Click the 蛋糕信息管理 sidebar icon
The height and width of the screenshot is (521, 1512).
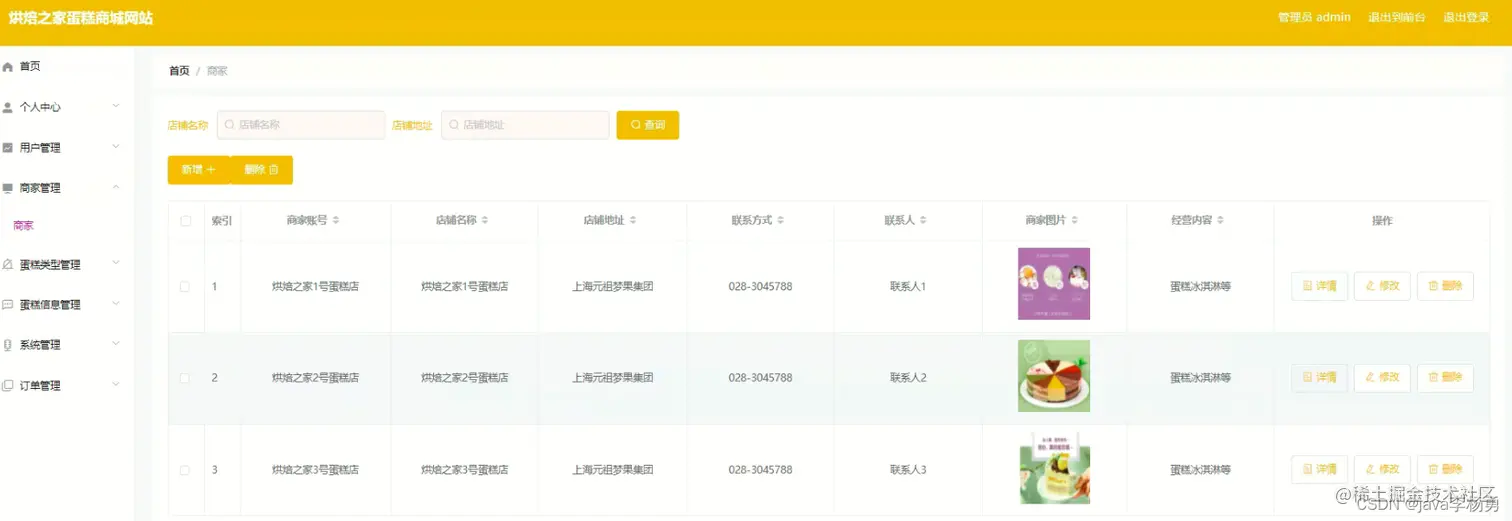click(x=8, y=305)
